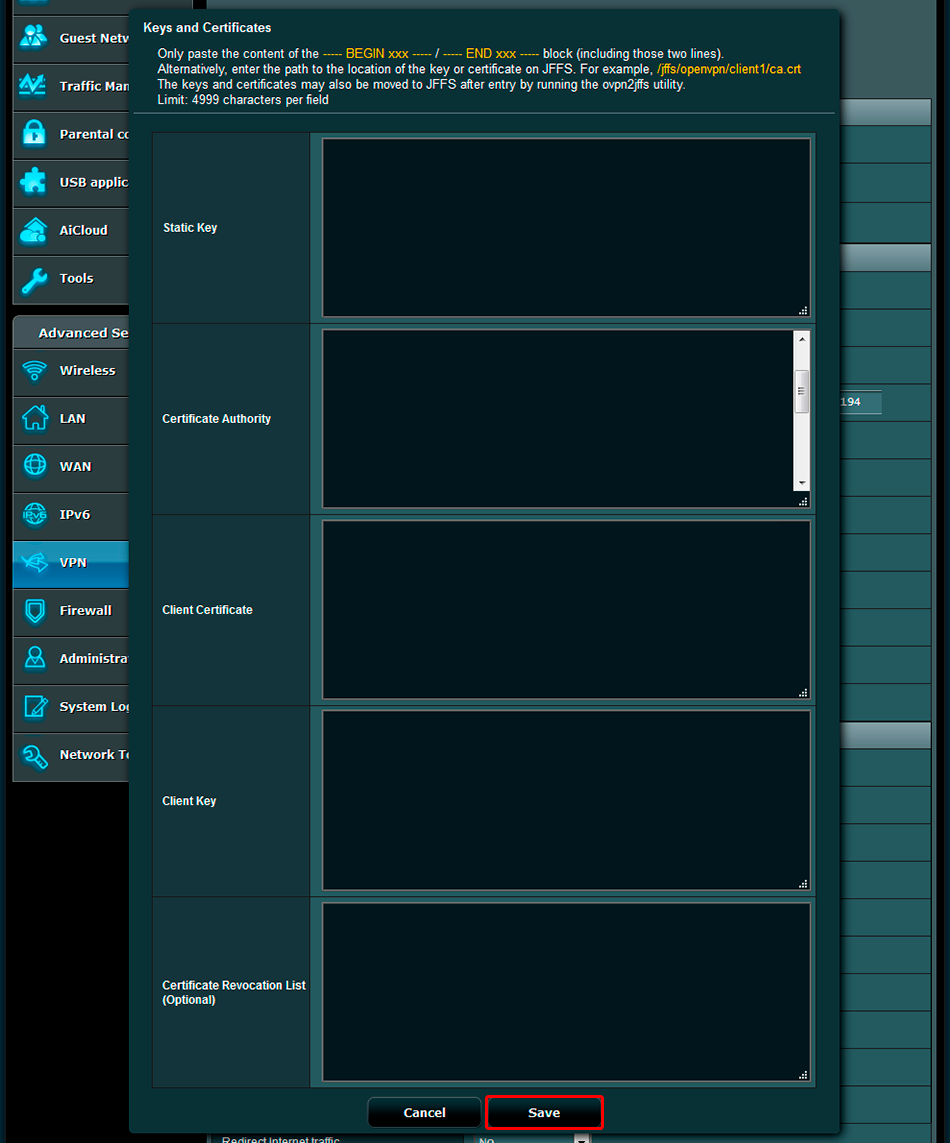
Task: Open the System Log notepad icon
Action: coord(35,707)
